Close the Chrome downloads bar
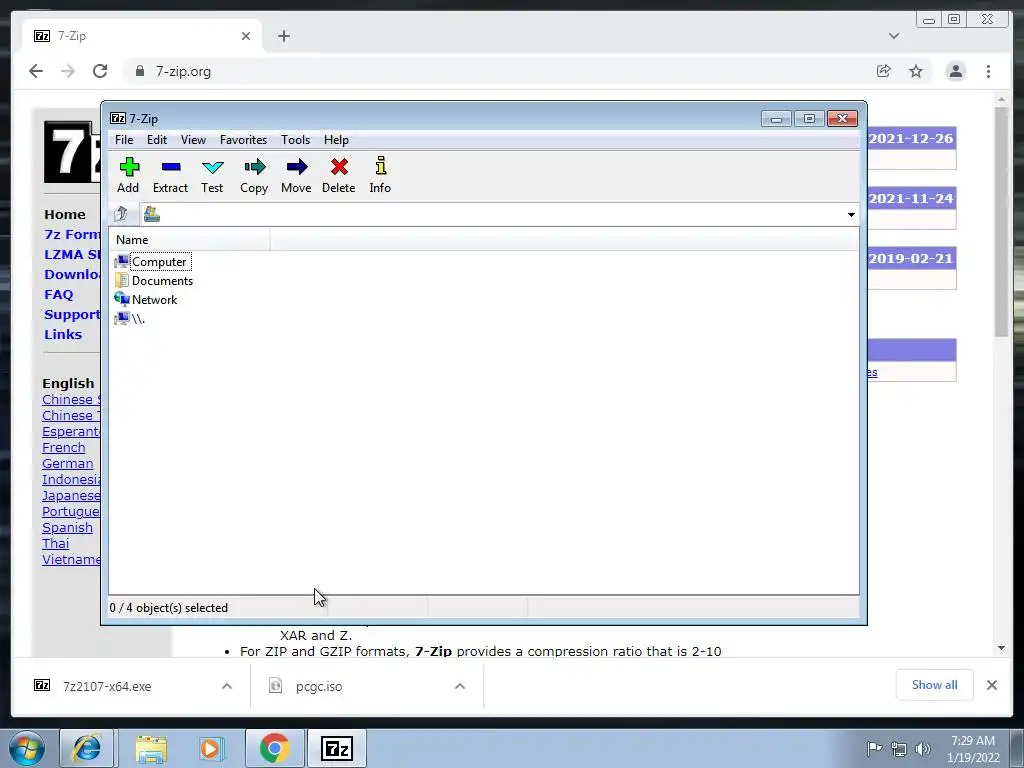The image size is (1024, 768). [992, 685]
